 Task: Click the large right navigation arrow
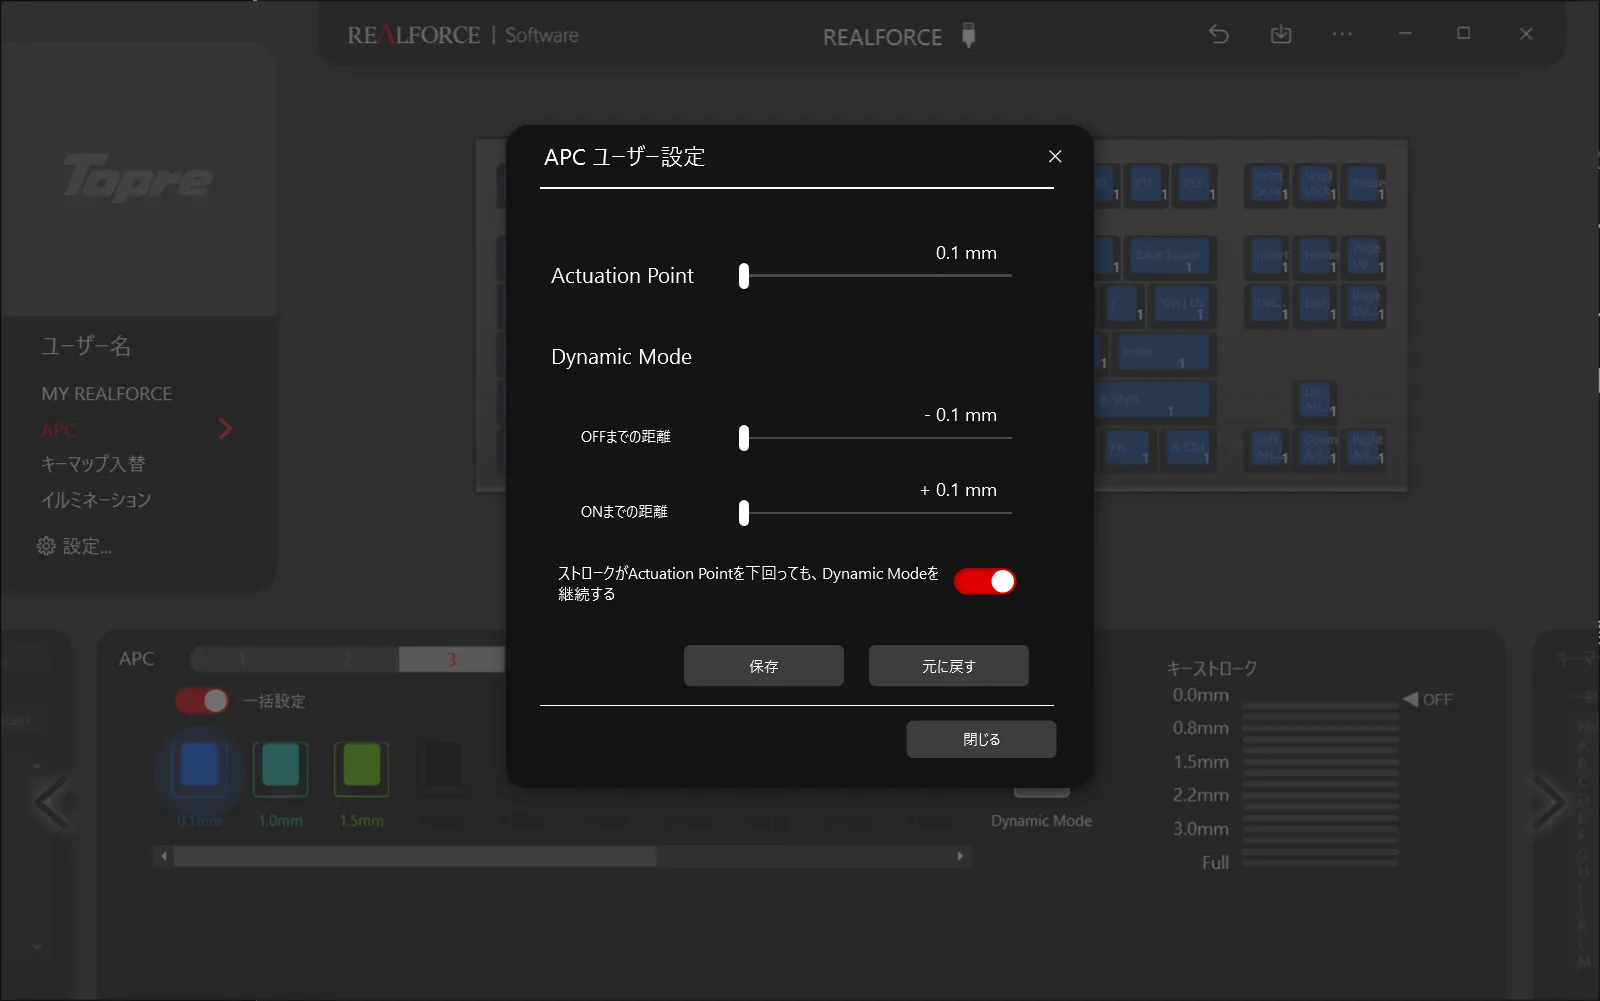click(x=1549, y=802)
